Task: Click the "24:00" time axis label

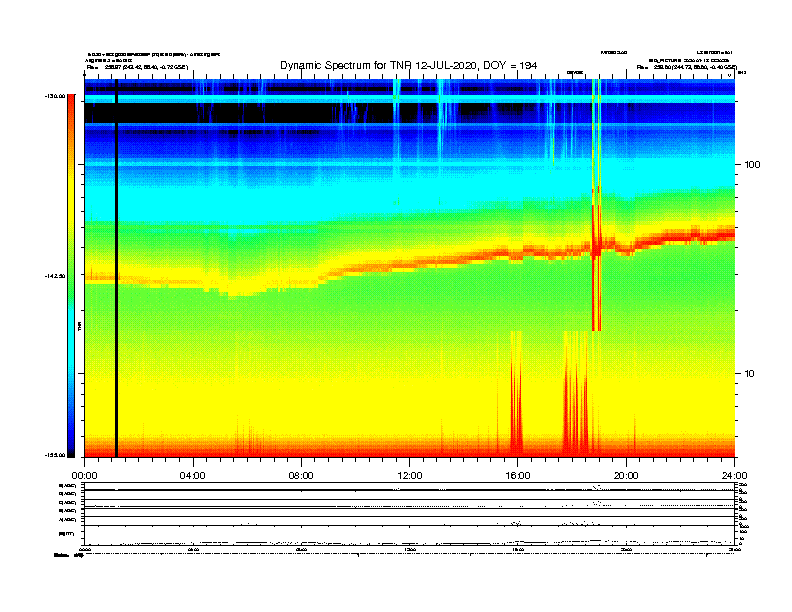Action: [x=734, y=476]
